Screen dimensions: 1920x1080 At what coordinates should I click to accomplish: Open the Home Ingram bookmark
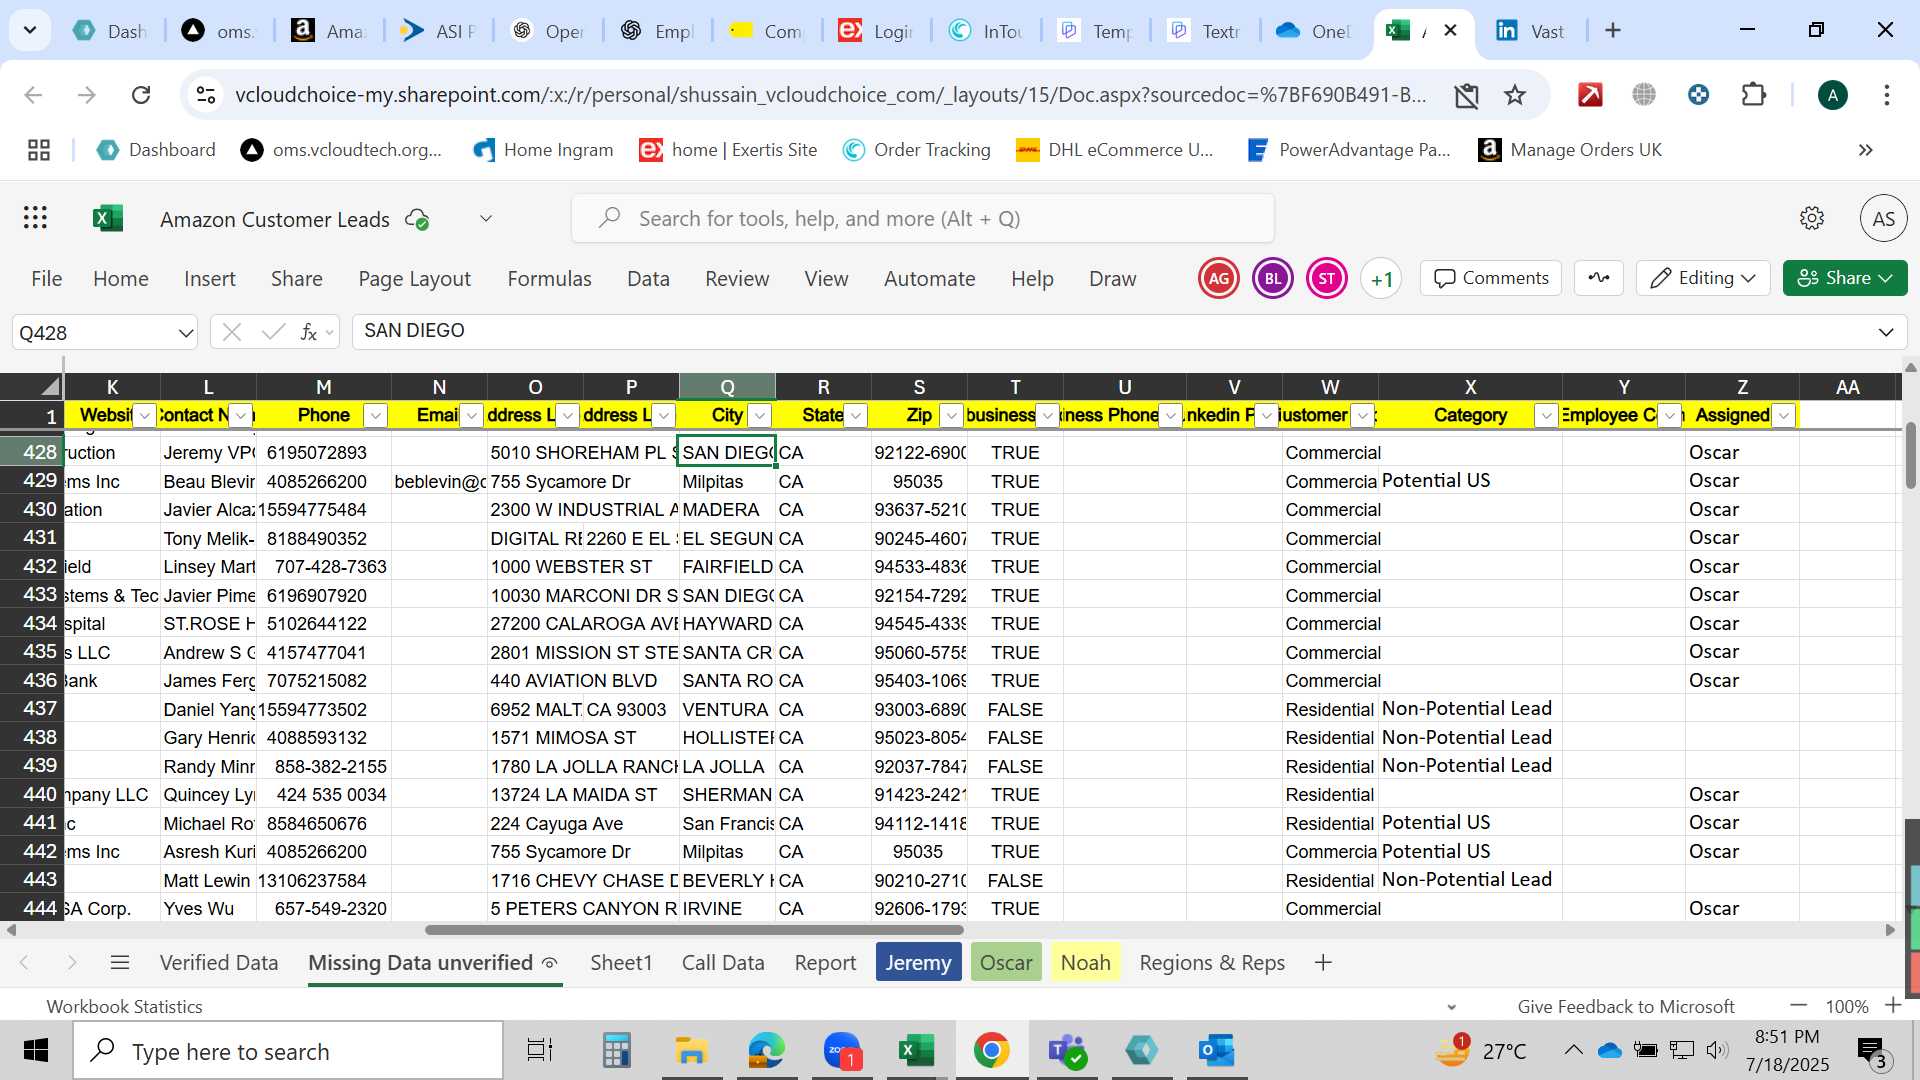tap(544, 150)
